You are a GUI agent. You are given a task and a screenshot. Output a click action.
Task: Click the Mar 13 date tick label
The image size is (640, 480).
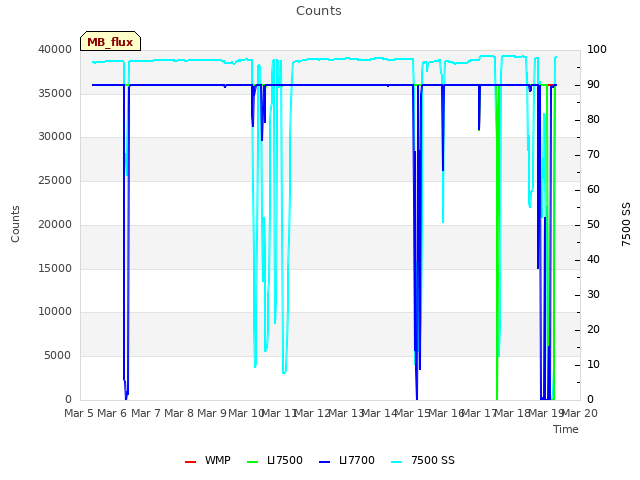346,413
